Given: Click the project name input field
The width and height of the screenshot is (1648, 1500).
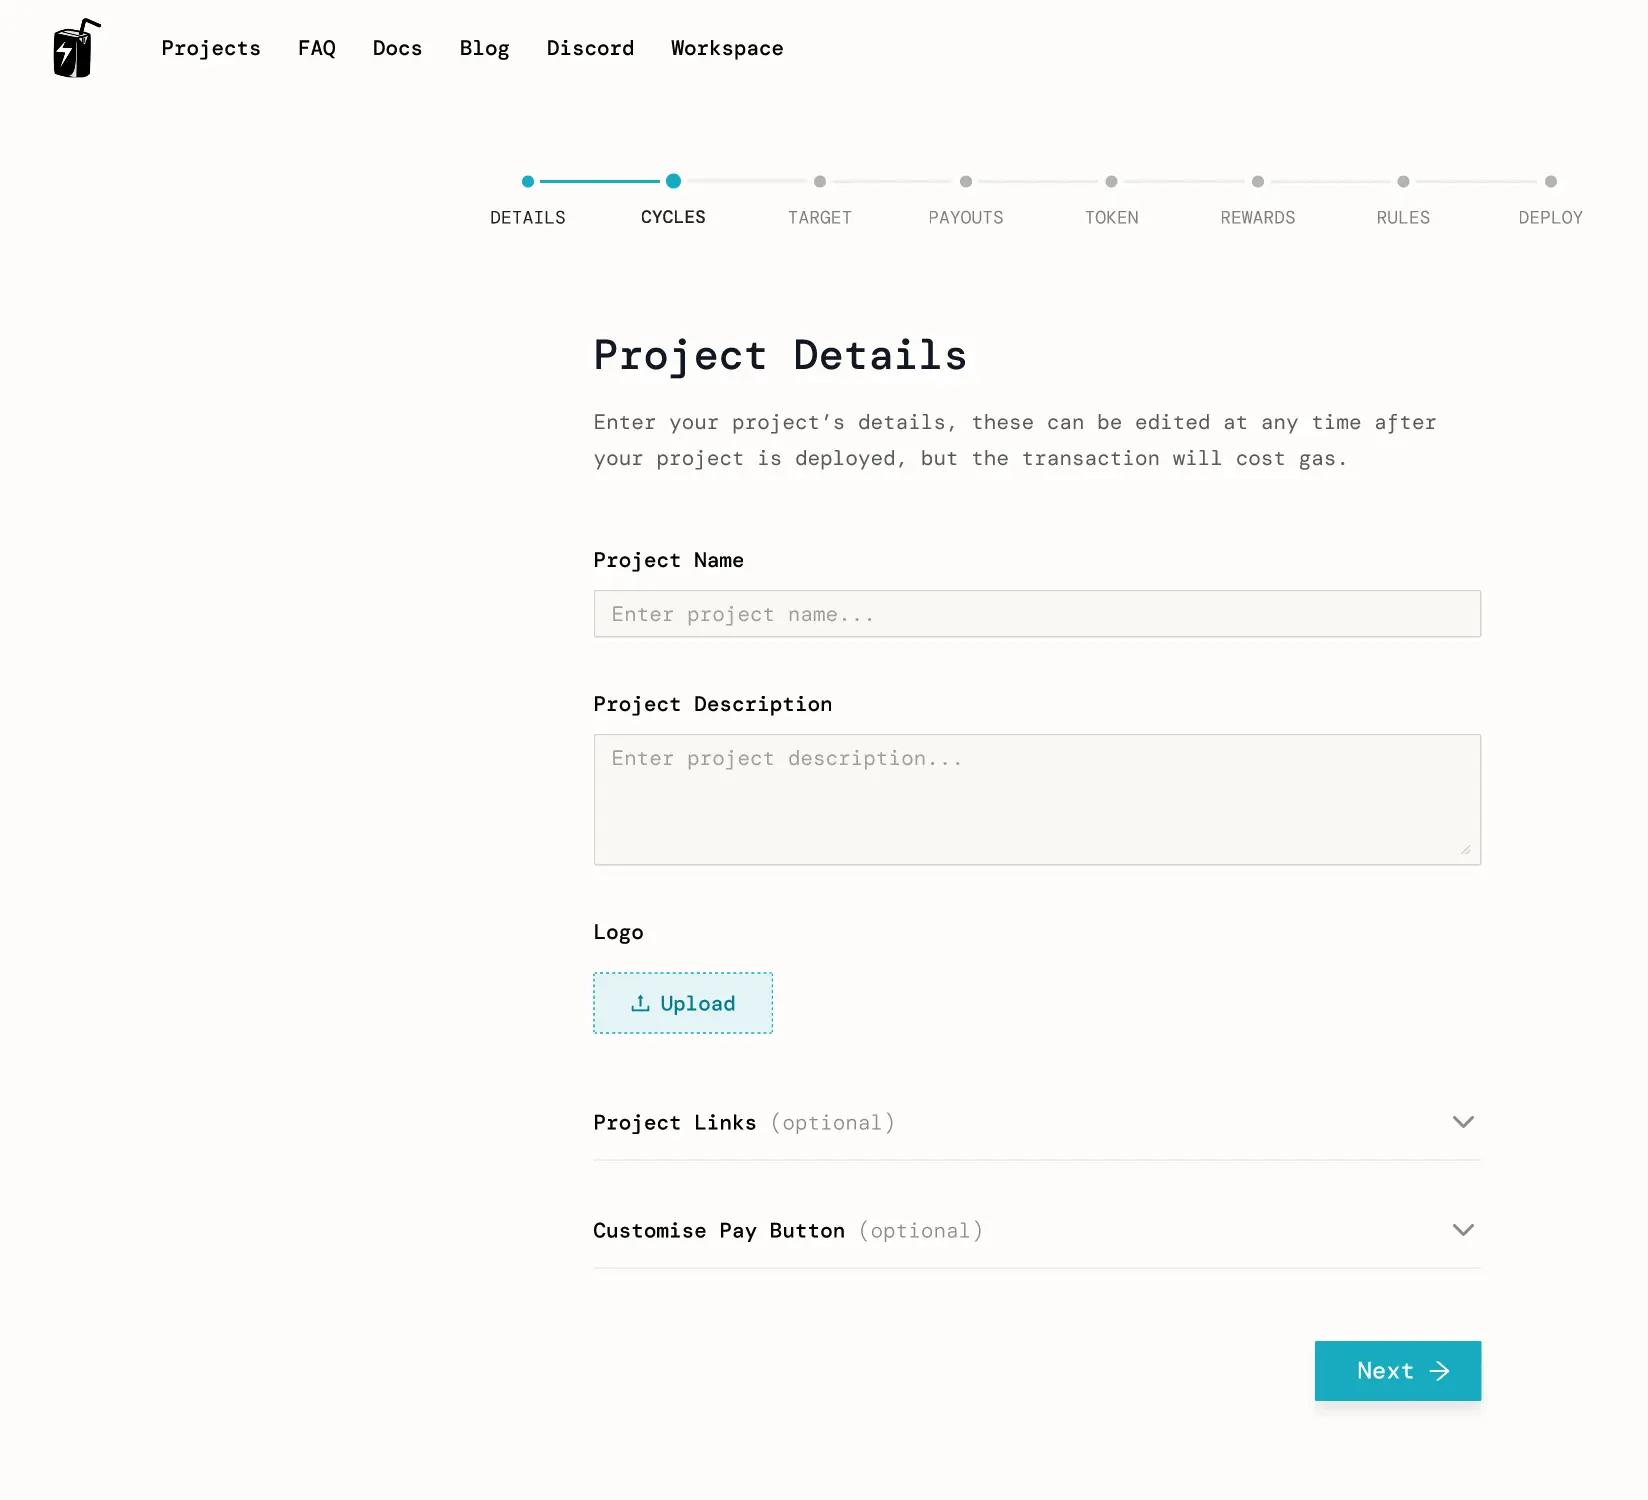Looking at the screenshot, I should coord(1037,613).
